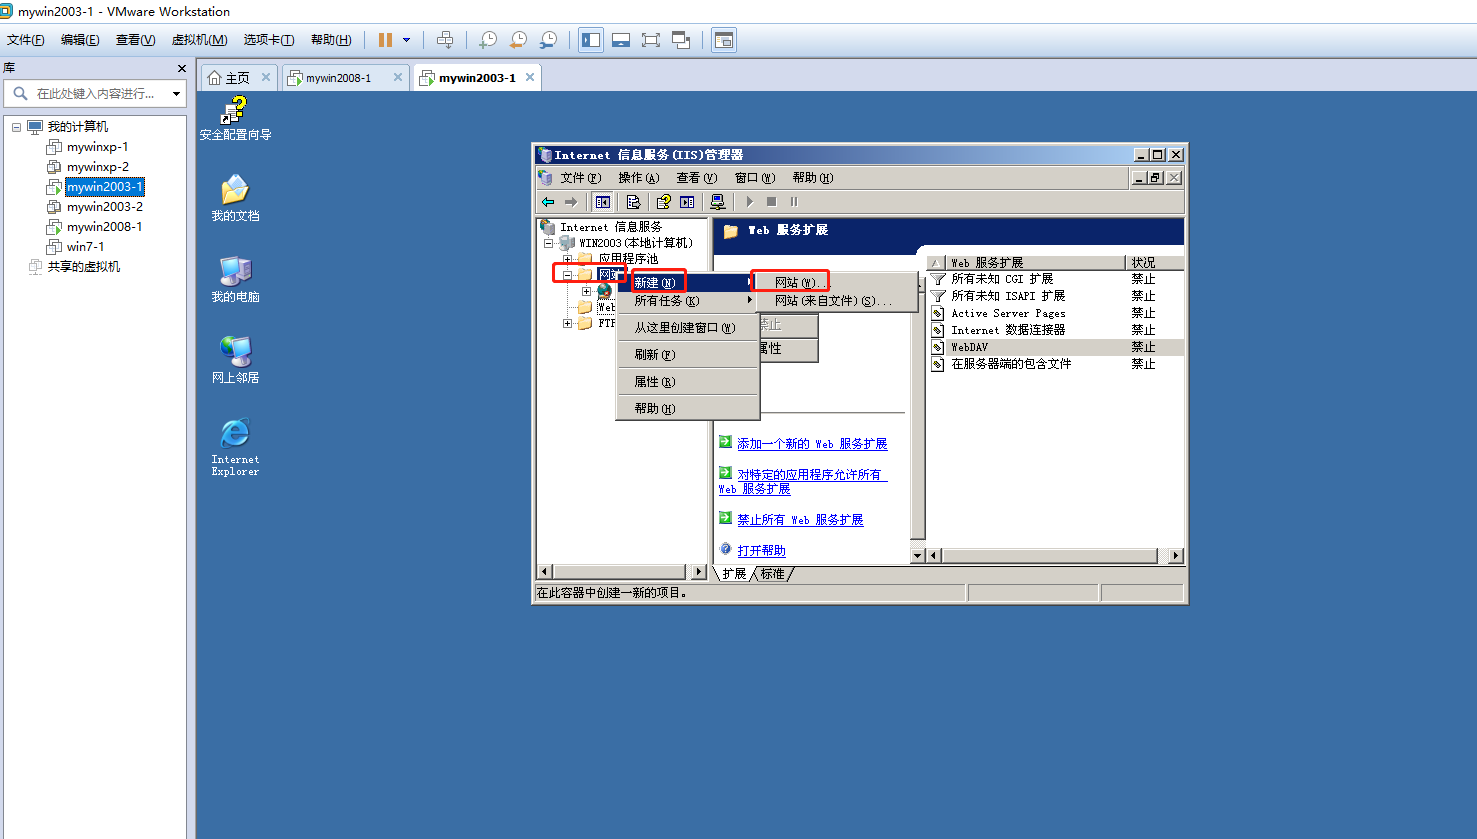Click the IIS help question mark icon

click(663, 202)
